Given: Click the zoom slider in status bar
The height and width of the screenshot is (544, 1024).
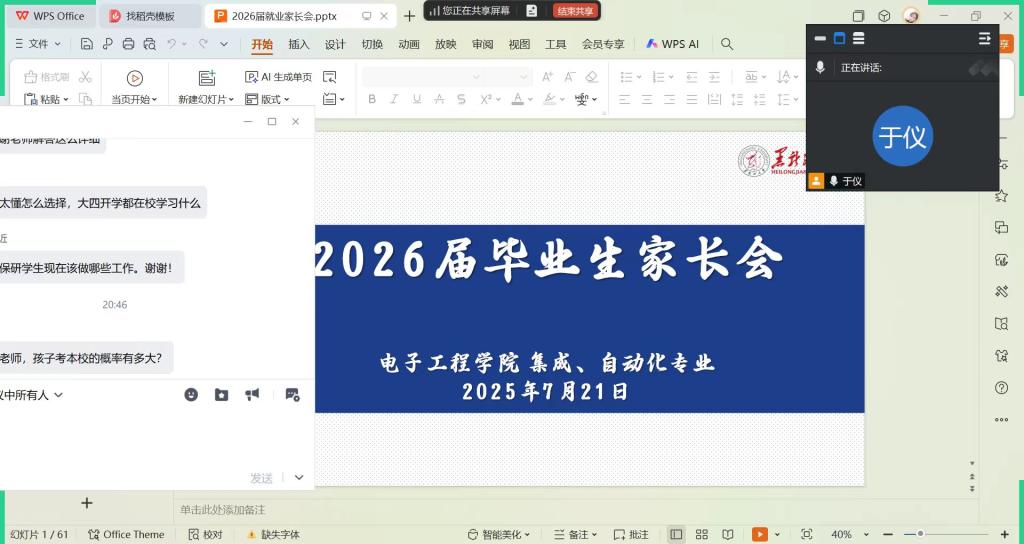Looking at the screenshot, I should 920,535.
